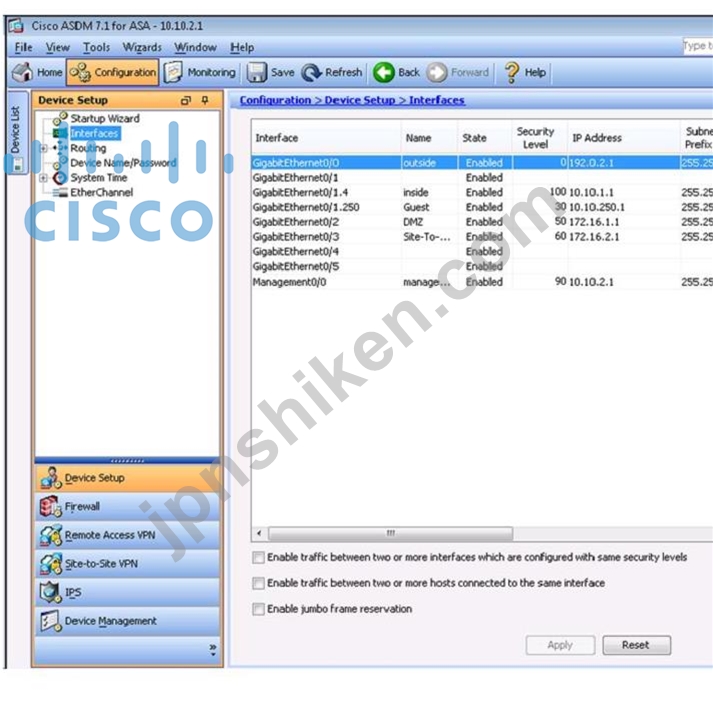The width and height of the screenshot is (713, 724).
Task: Click the Device Setup panel title
Action: (x=73, y=100)
